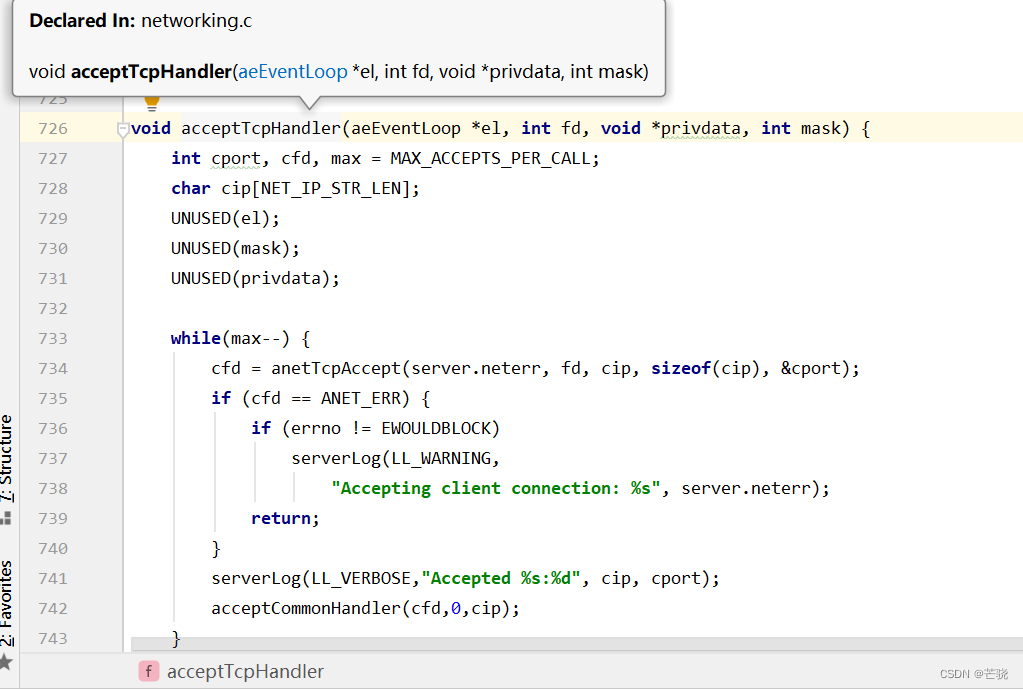Click networking.c in the declaration popup
The image size is (1023, 689).
[196, 21]
